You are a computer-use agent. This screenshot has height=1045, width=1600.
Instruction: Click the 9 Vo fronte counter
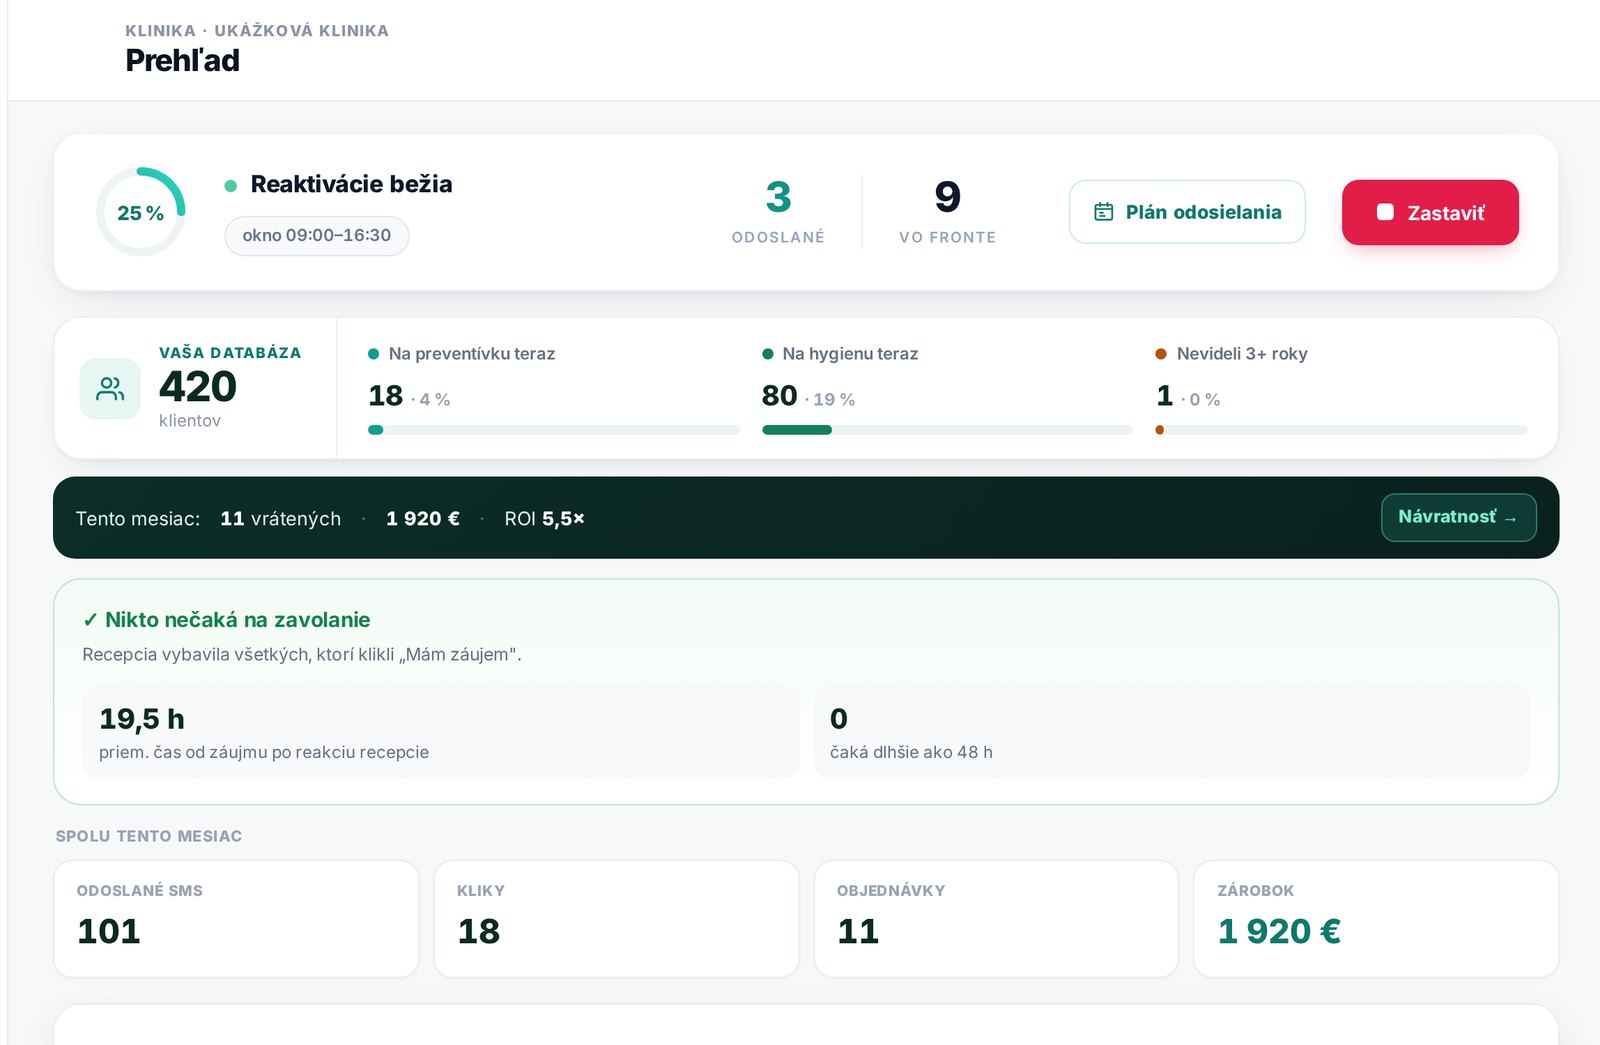click(947, 211)
